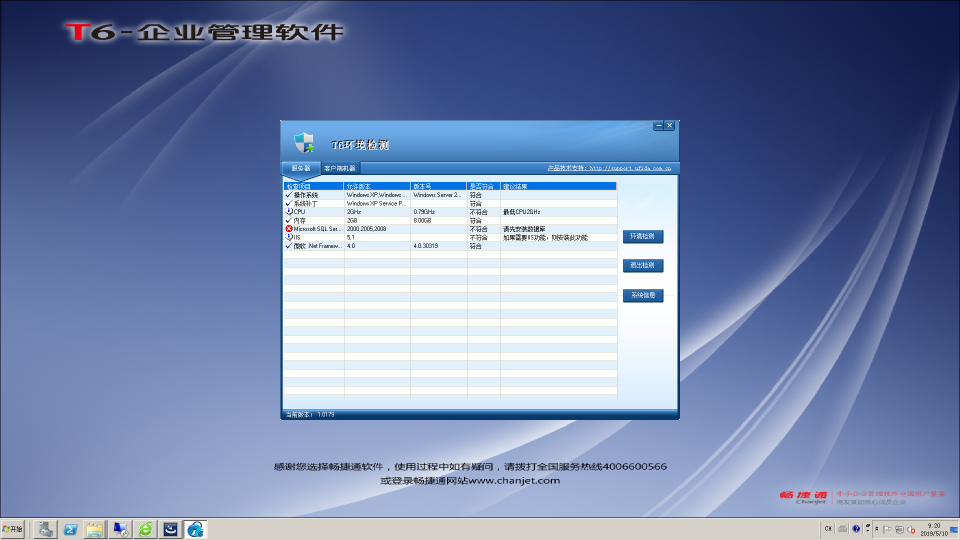Click the 最低CPU2GHz suggestion text
Screen dimensions: 960x540
pyautogui.click(x=522, y=212)
